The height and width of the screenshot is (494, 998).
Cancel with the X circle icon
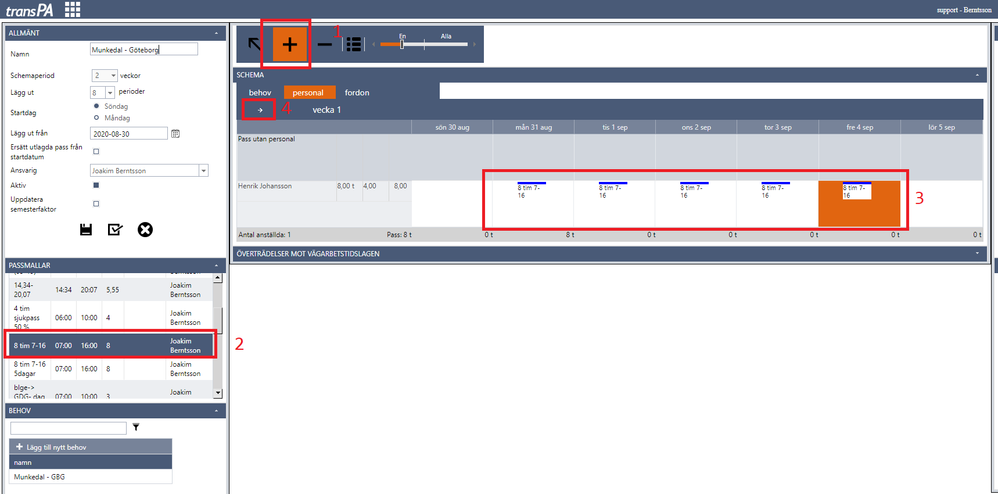[x=145, y=230]
